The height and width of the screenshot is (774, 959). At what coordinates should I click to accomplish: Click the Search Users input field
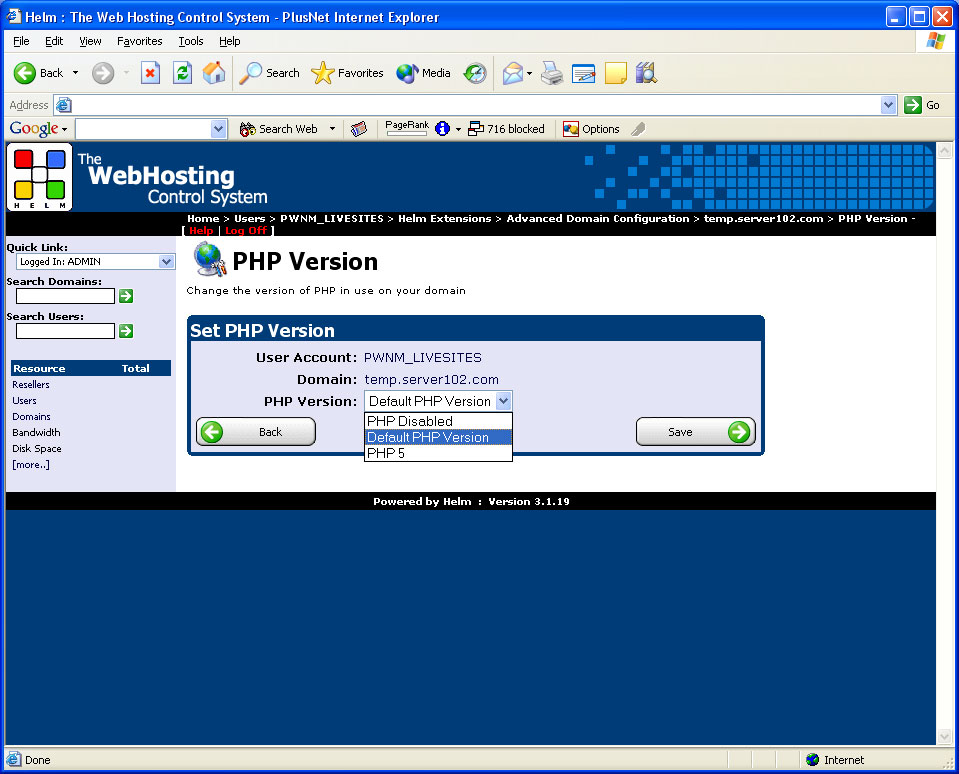click(65, 331)
